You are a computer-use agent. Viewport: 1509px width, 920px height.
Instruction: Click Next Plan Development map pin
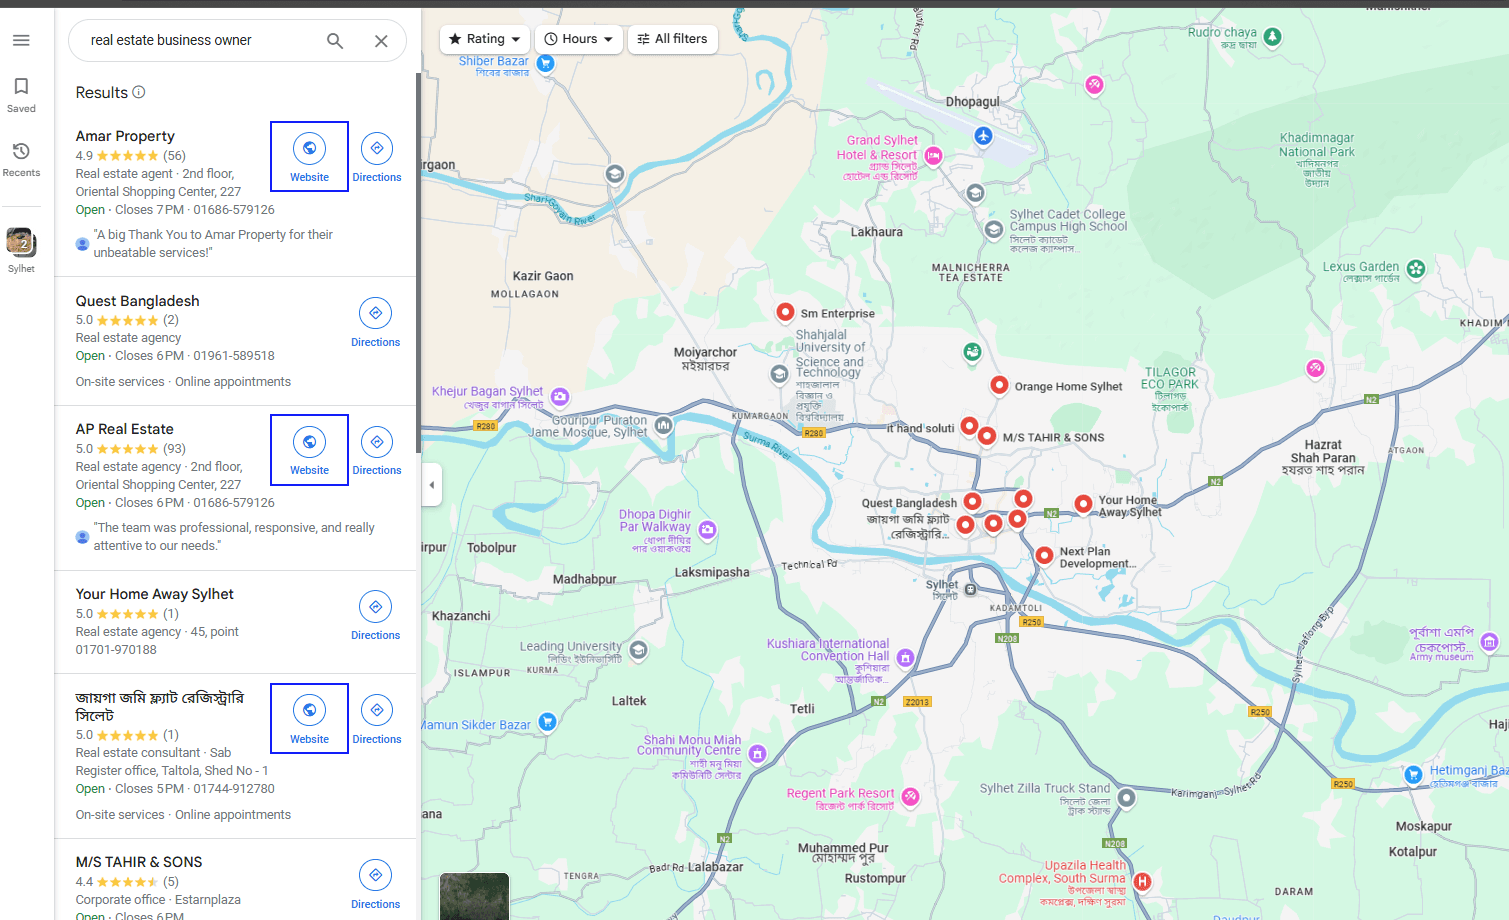pyautogui.click(x=1044, y=555)
